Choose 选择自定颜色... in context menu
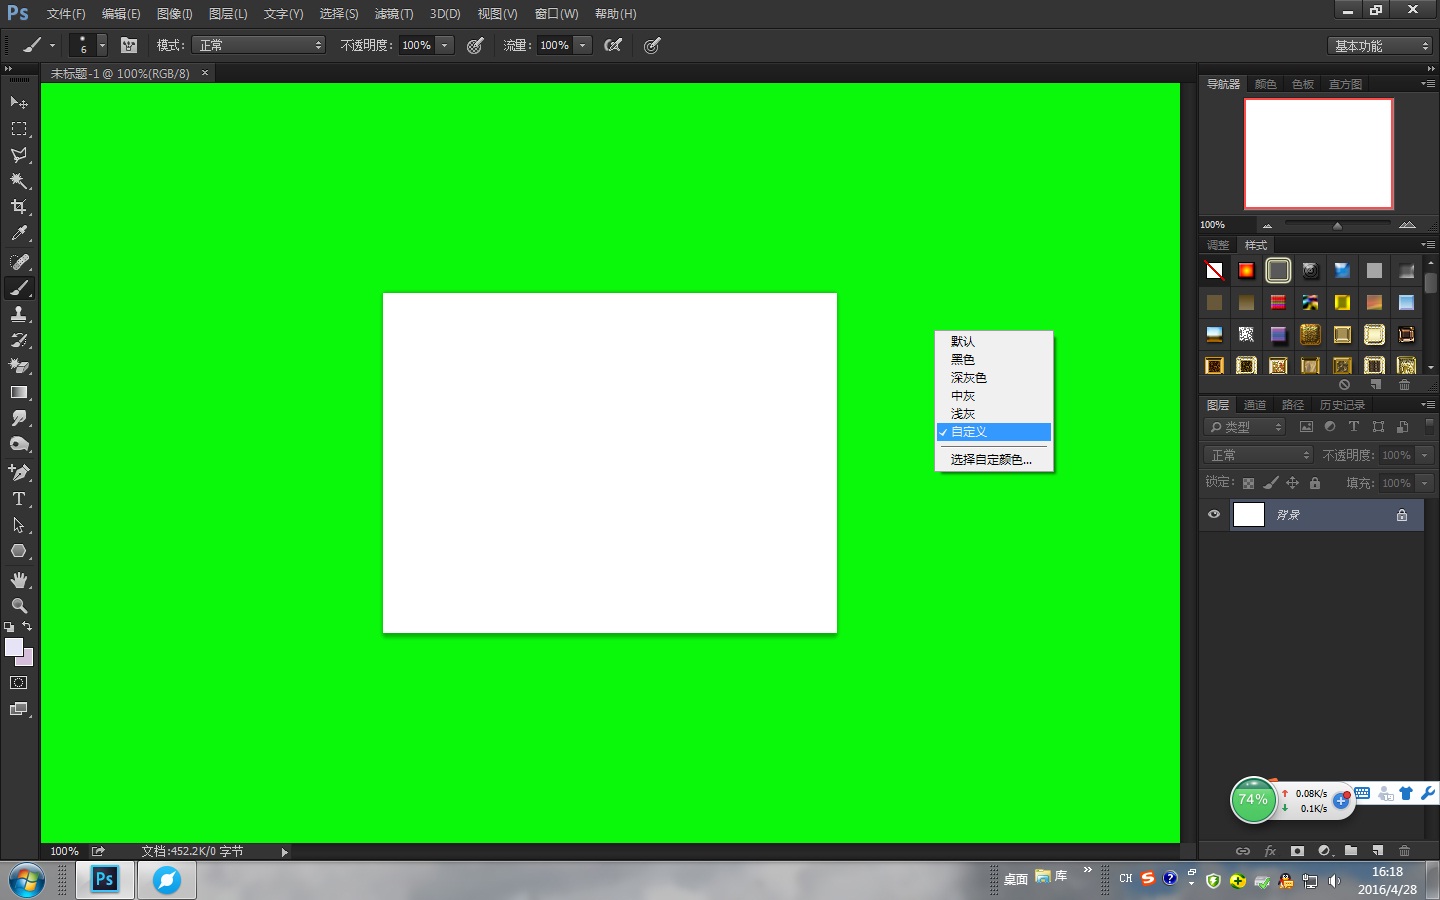The height and width of the screenshot is (900, 1440). (x=993, y=459)
